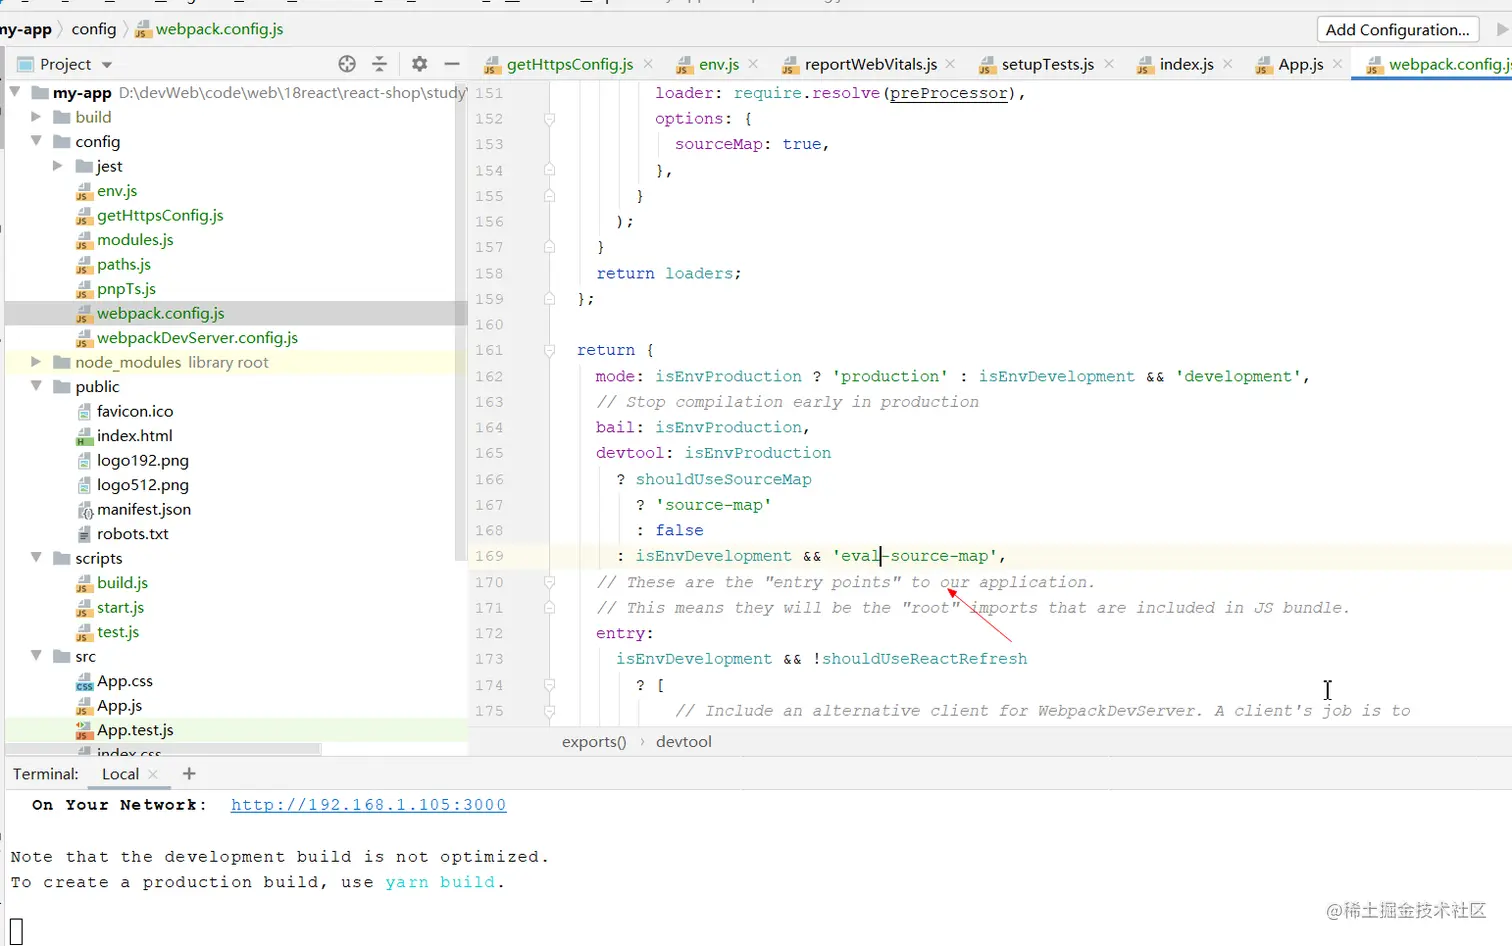The image size is (1512, 946).
Task: Click the collapse all icon in Project panel
Action: tap(380, 64)
